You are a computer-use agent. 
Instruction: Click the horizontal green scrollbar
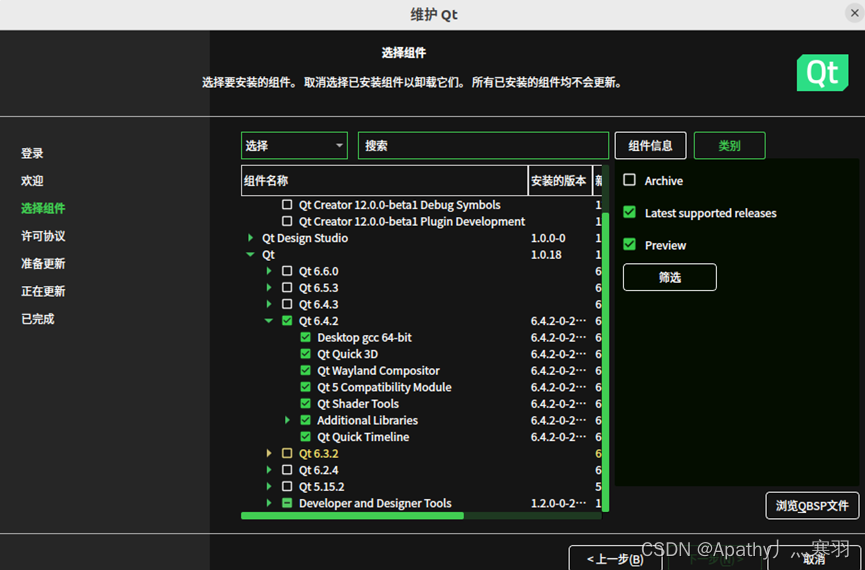(x=352, y=515)
